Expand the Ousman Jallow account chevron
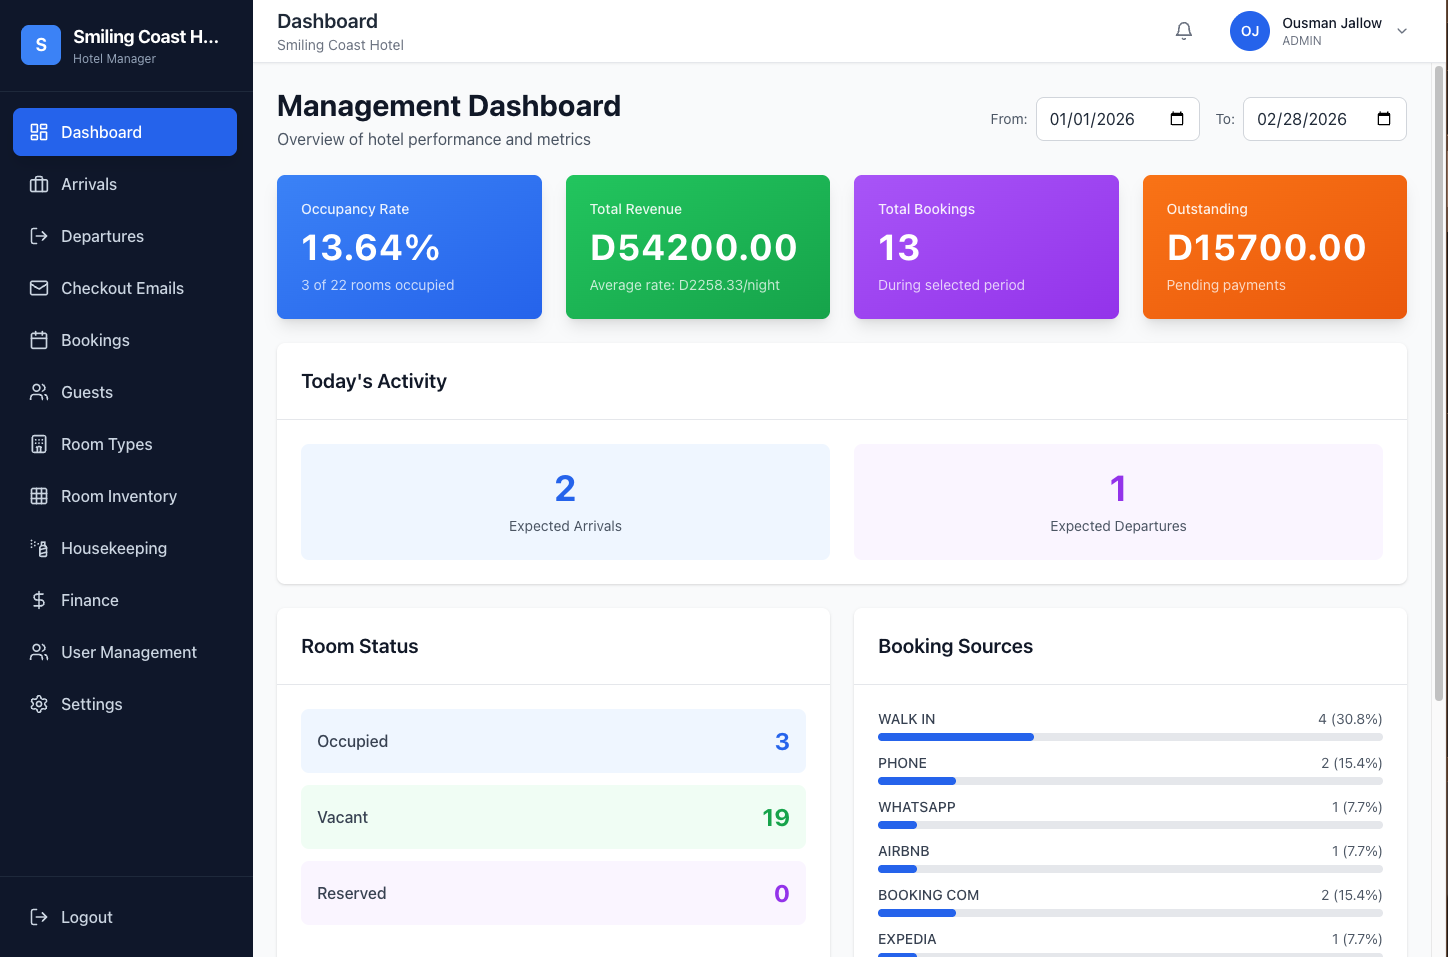1448x957 pixels. [1402, 31]
